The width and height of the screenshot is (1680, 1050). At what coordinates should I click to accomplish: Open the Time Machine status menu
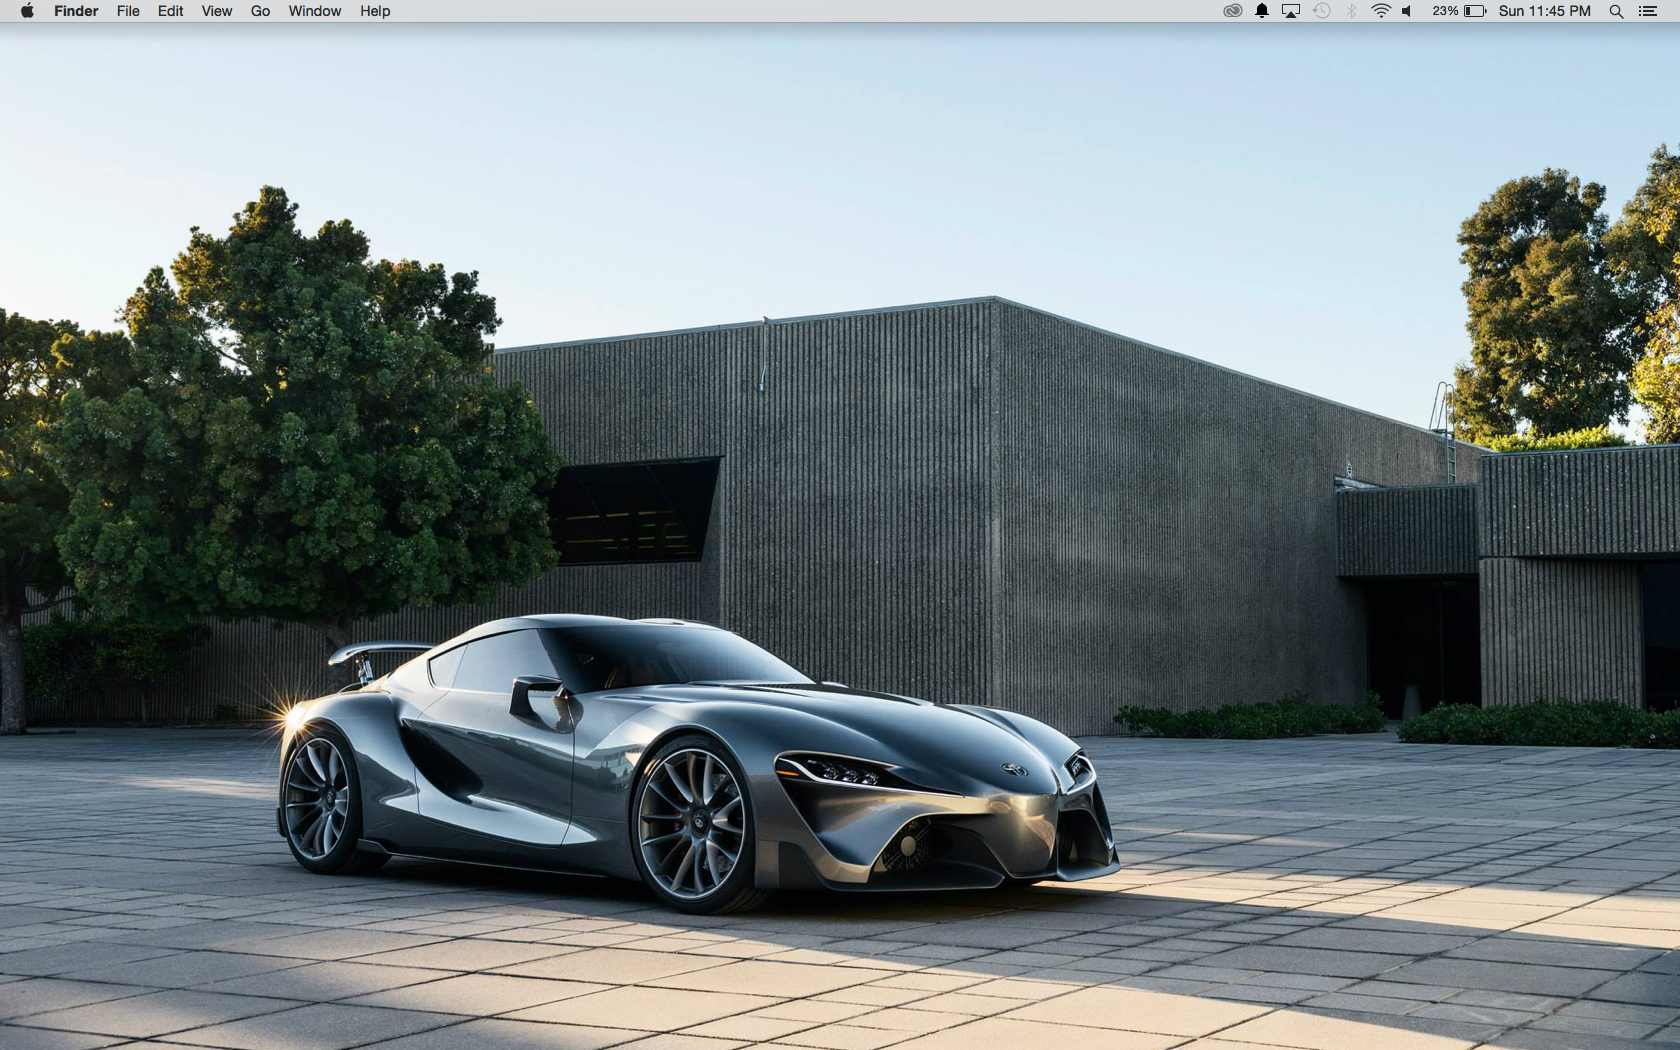pyautogui.click(x=1322, y=11)
